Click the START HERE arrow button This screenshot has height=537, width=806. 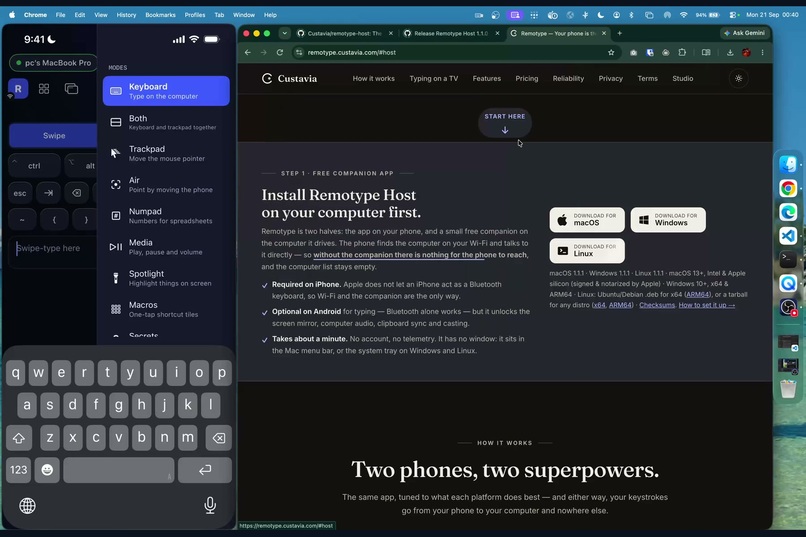click(x=505, y=123)
